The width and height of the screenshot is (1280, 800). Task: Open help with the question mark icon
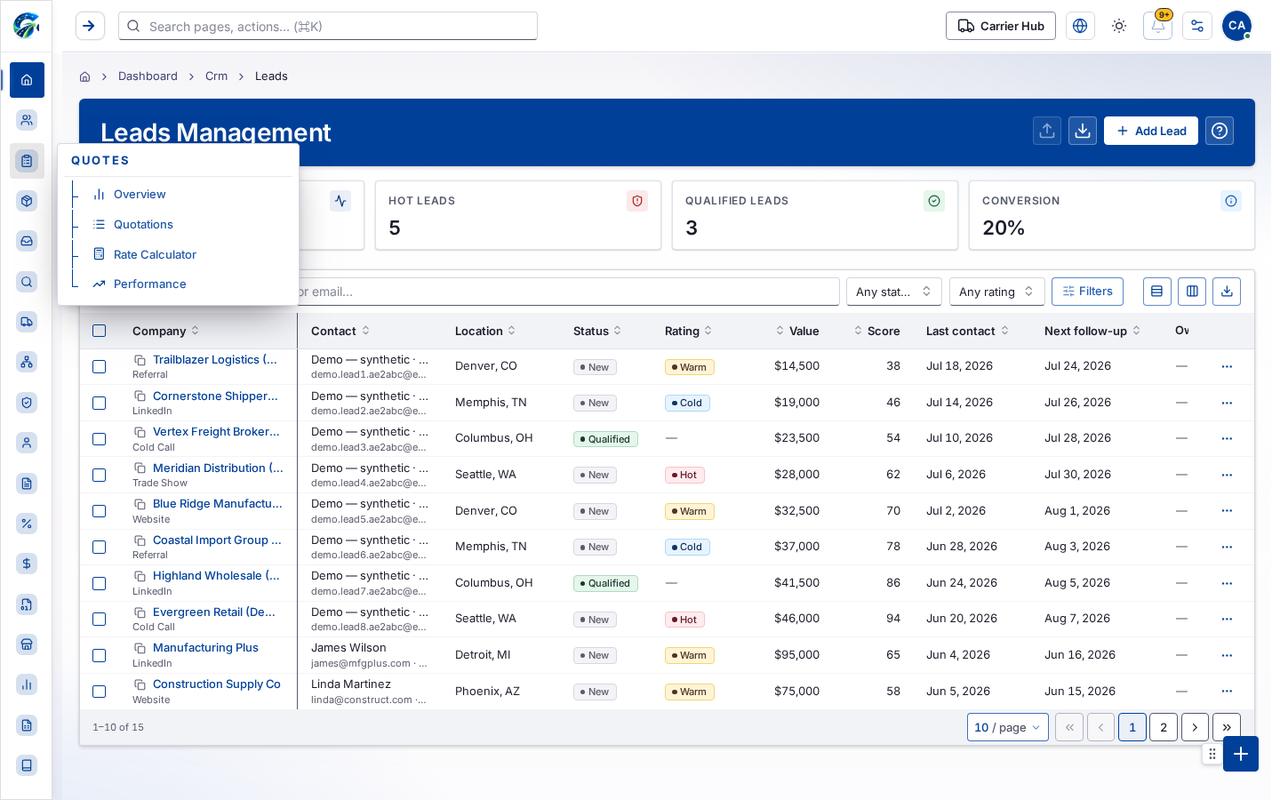click(1219, 131)
